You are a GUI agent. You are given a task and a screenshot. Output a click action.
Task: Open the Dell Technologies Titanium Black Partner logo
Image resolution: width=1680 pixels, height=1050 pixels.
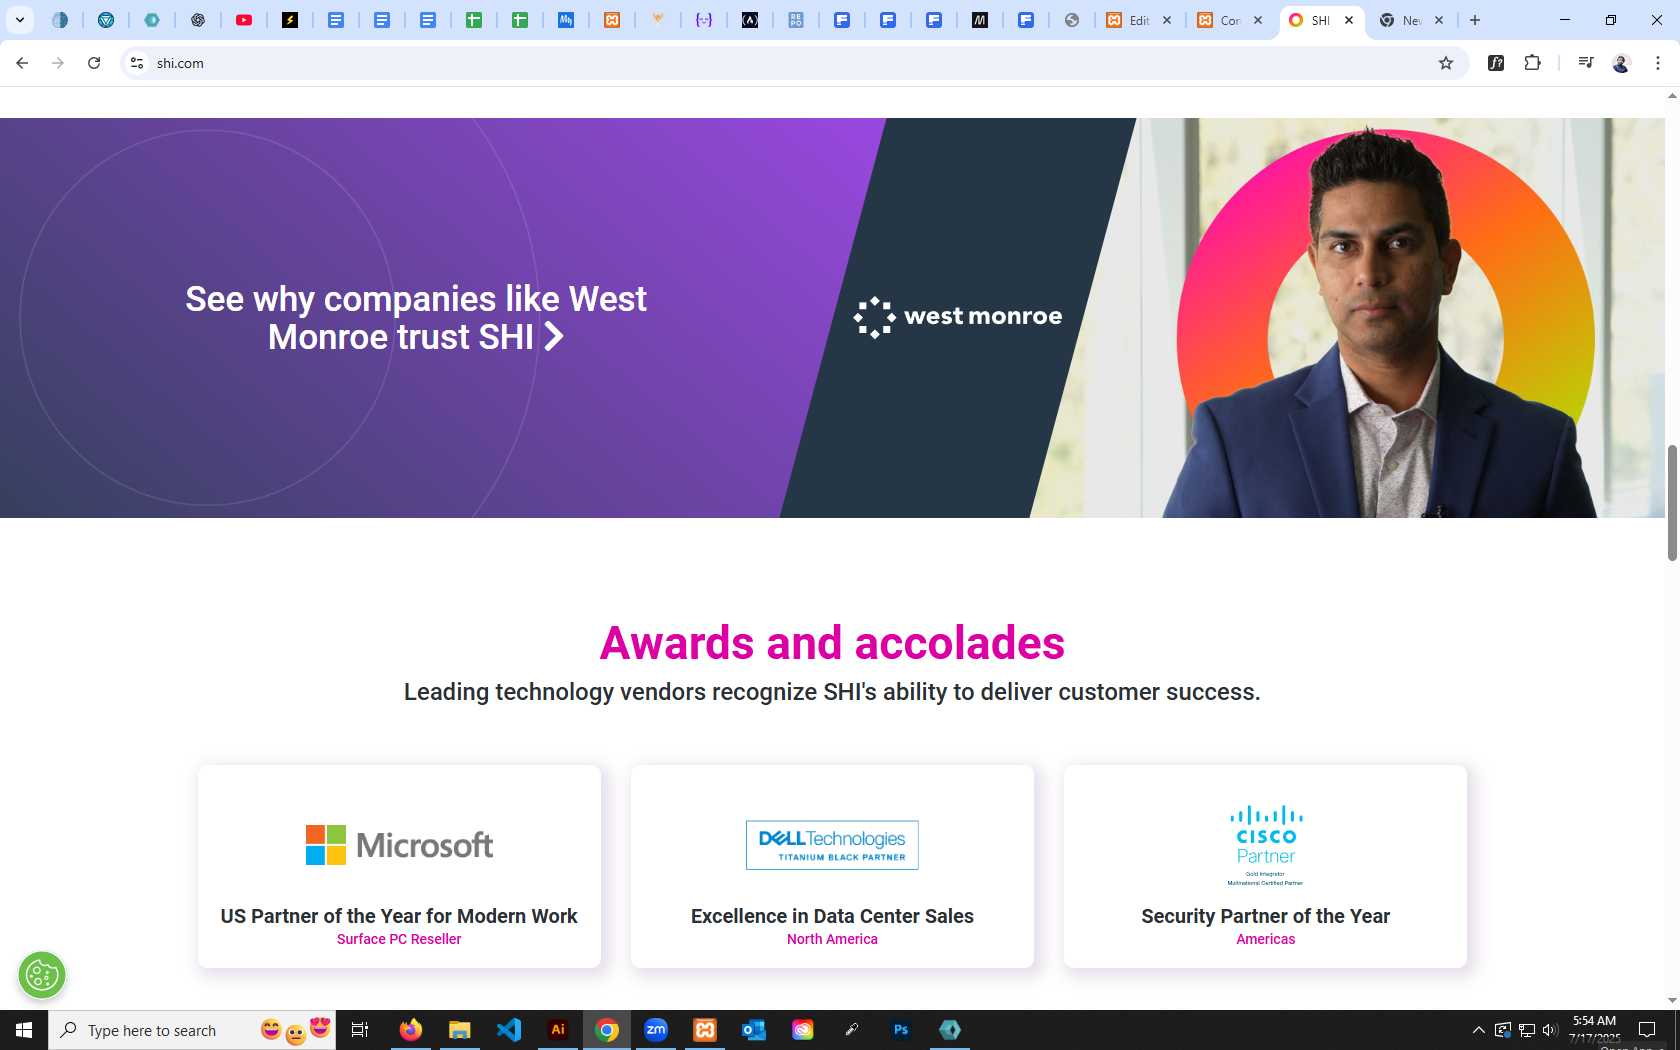832,845
